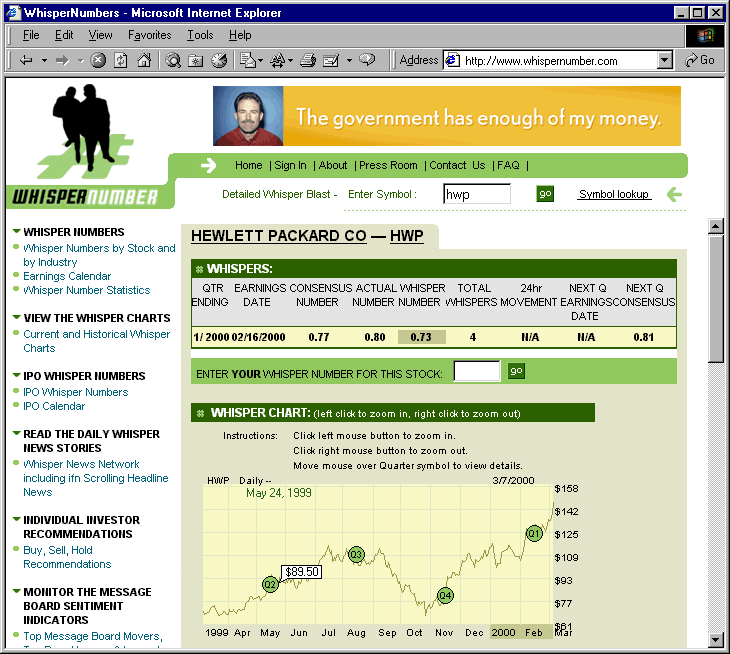Click the vertical scrollbar thumb

[716, 299]
